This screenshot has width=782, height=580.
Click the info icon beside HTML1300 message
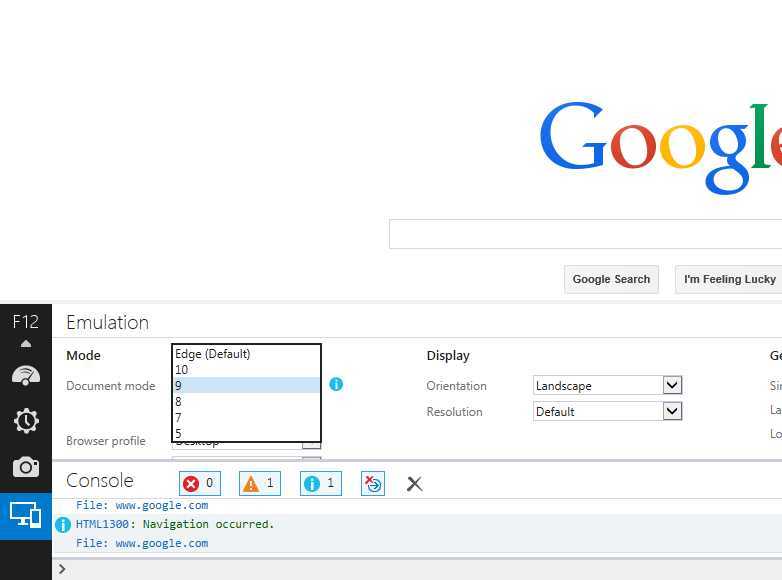tap(63, 525)
